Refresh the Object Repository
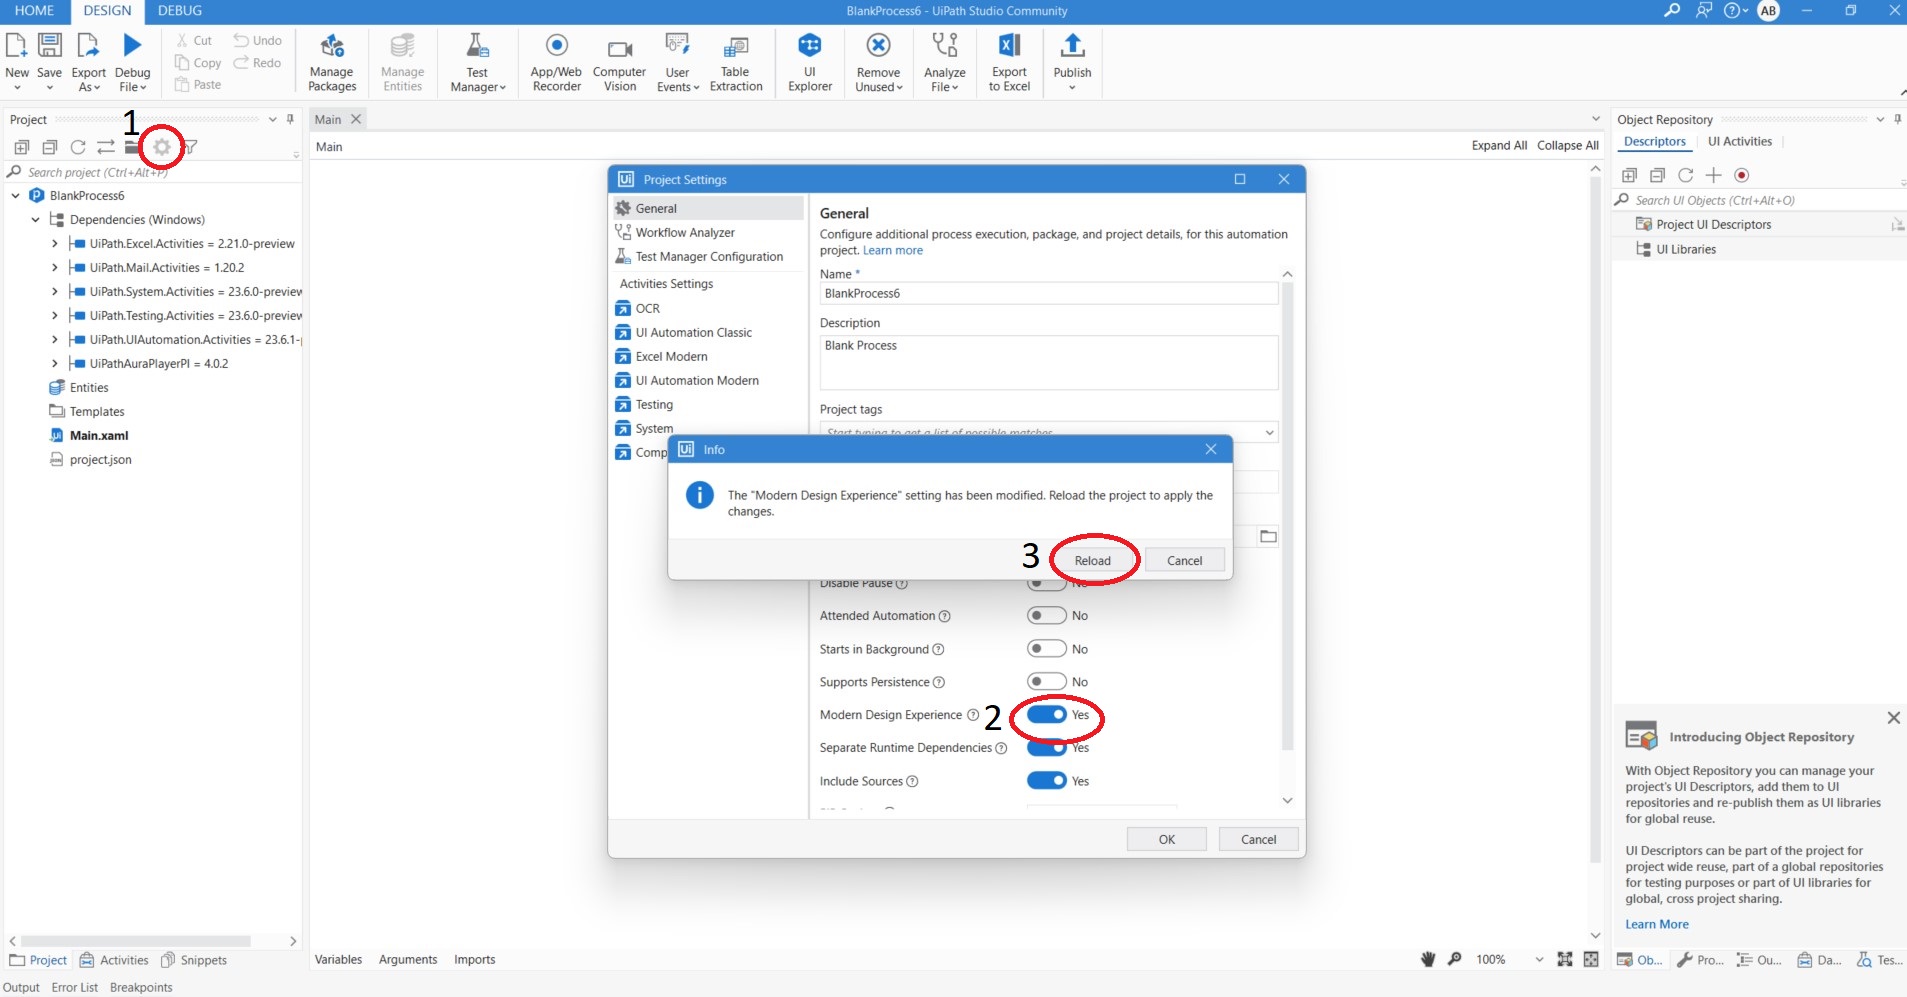This screenshot has width=1907, height=997. pos(1685,175)
